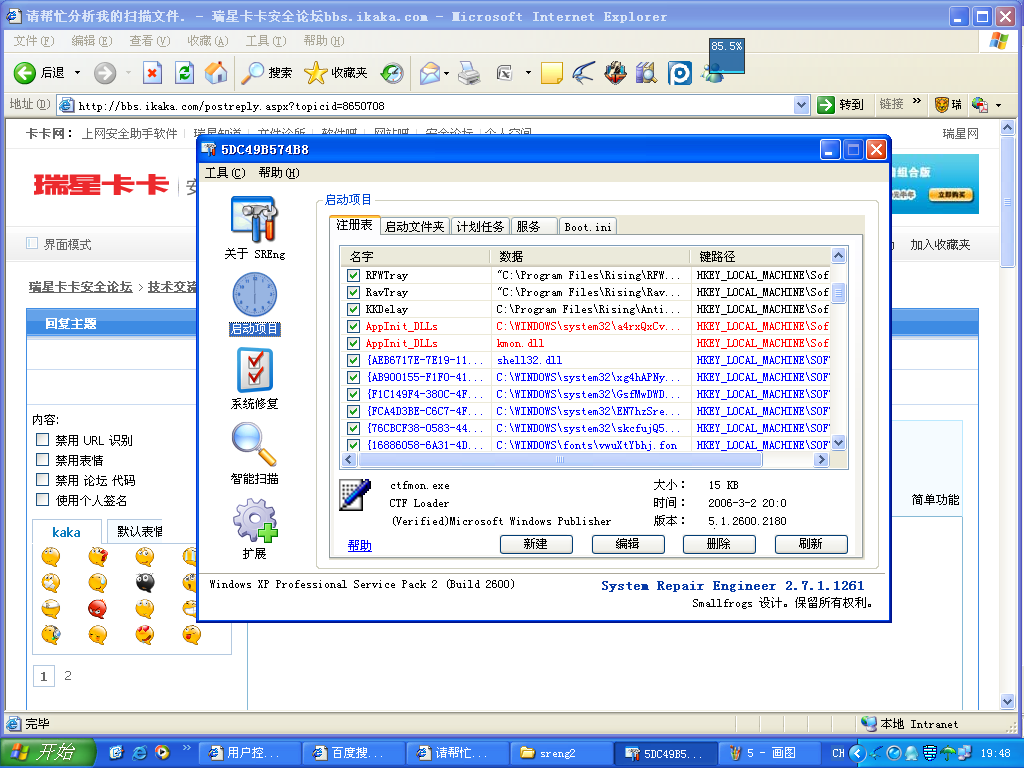
Task: Click IE 转到 go button
Action: tap(841, 104)
